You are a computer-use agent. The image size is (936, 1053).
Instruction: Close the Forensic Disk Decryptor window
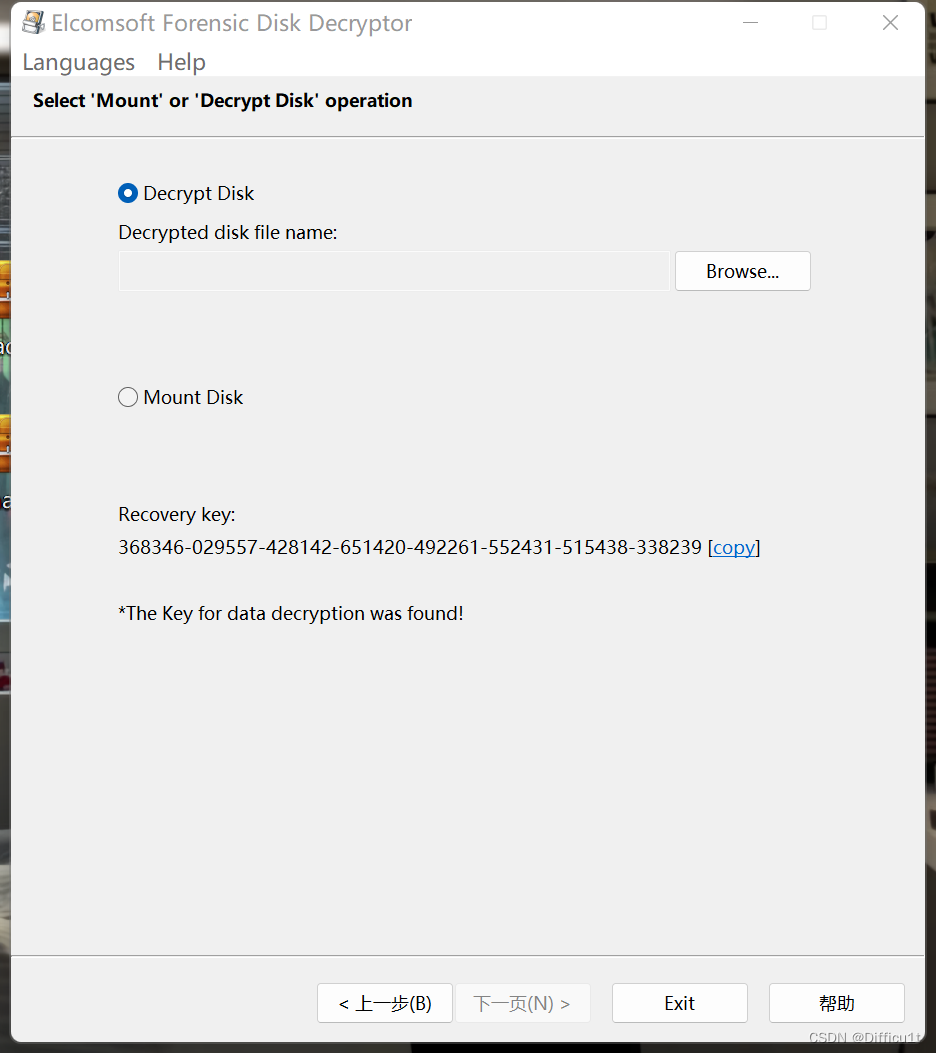tap(890, 23)
